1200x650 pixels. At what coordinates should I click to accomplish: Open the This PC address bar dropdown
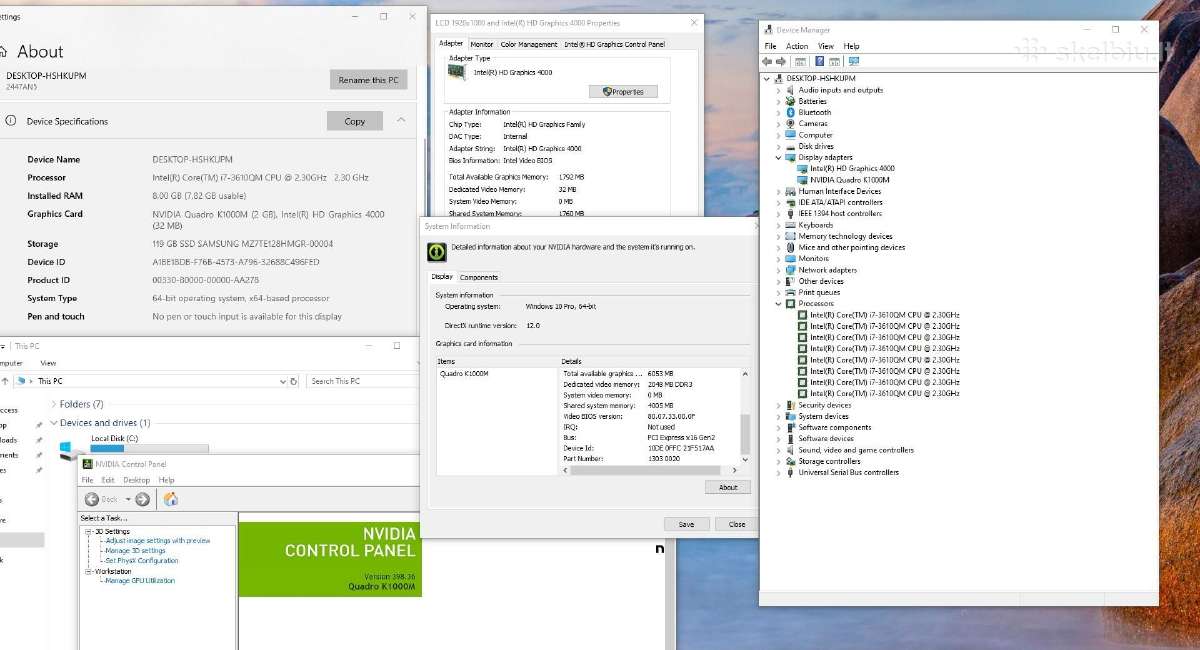pyautogui.click(x=285, y=381)
